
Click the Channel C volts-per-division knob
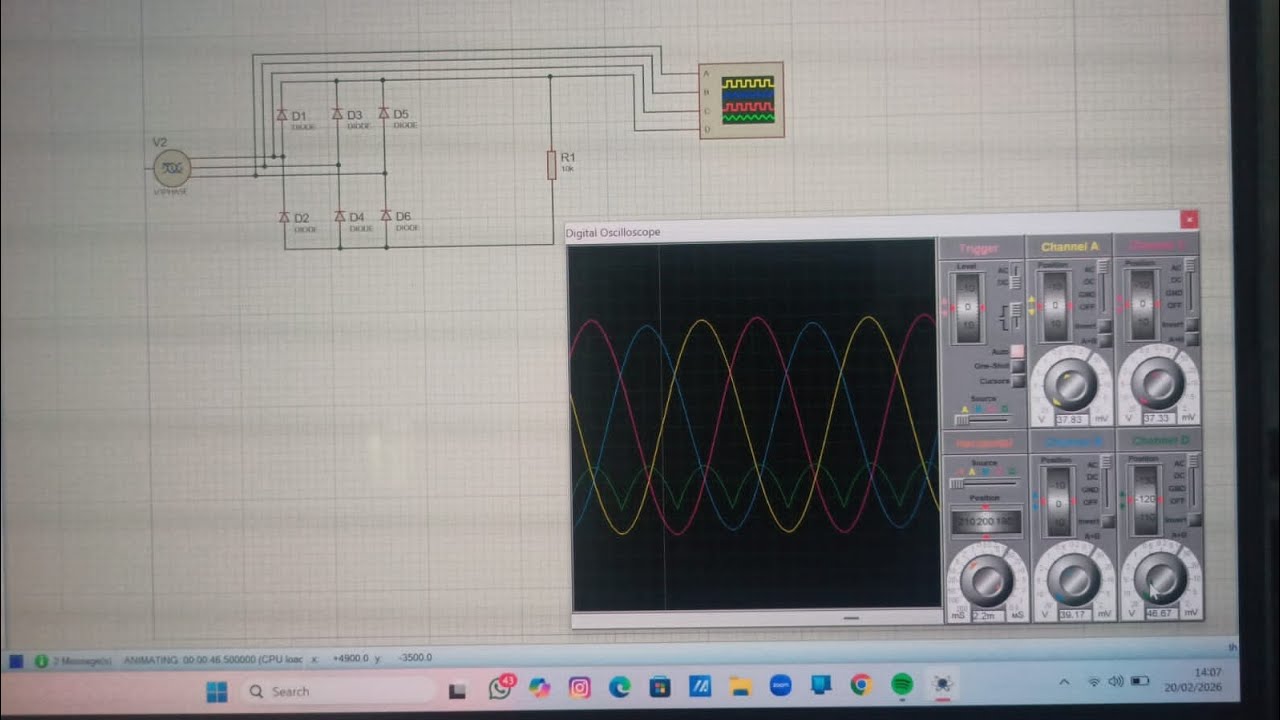[x=1160, y=383]
